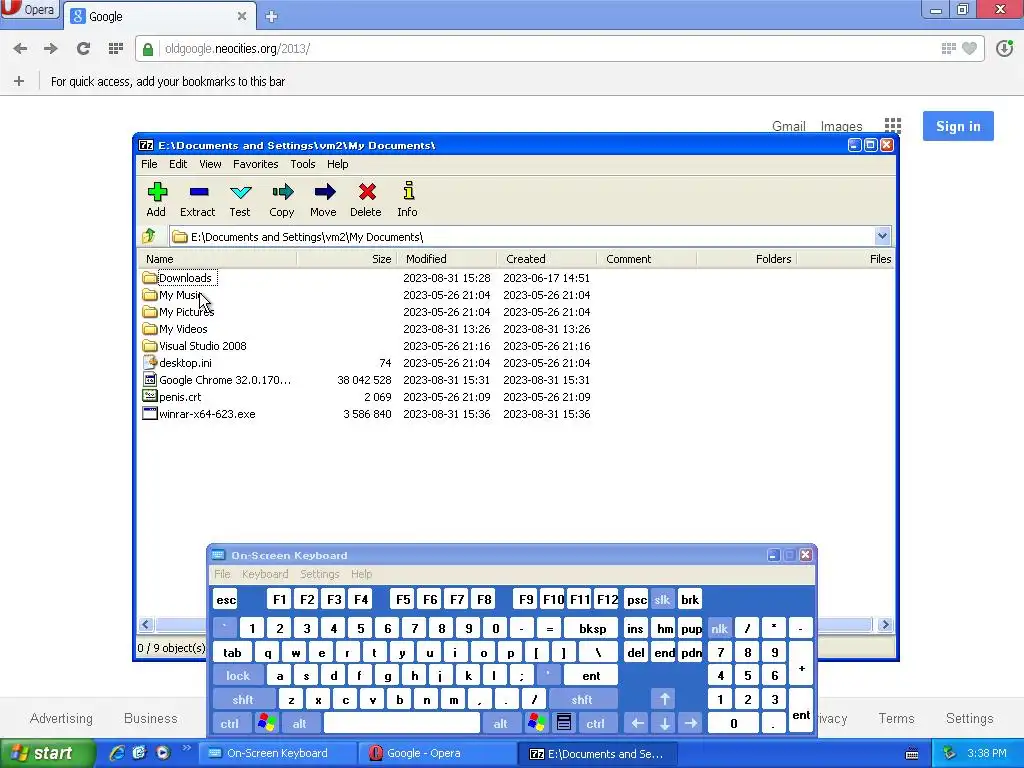1024x768 pixels.
Task: Reload the Opera page
Action: pos(83,48)
